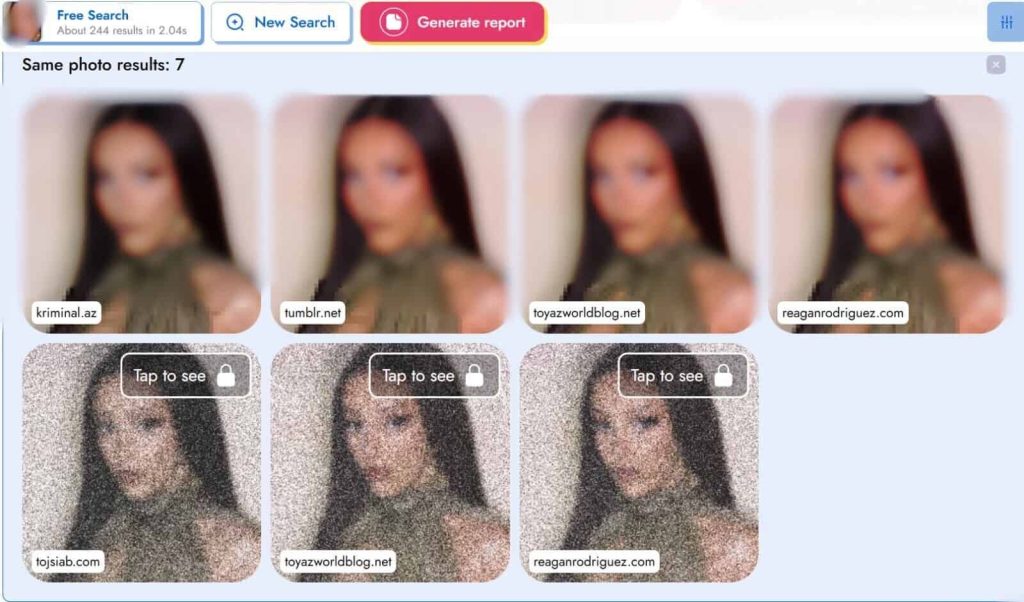This screenshot has width=1024, height=602.
Task: Click the kriminal.az source label
Action: point(66,313)
